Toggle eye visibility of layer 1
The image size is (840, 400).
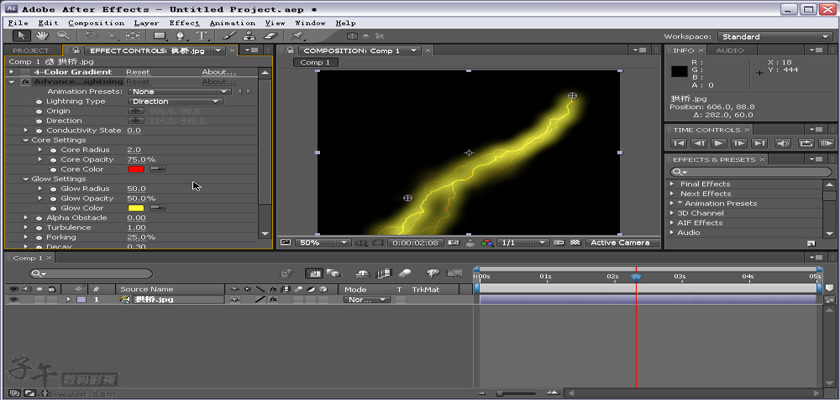pos(12,300)
